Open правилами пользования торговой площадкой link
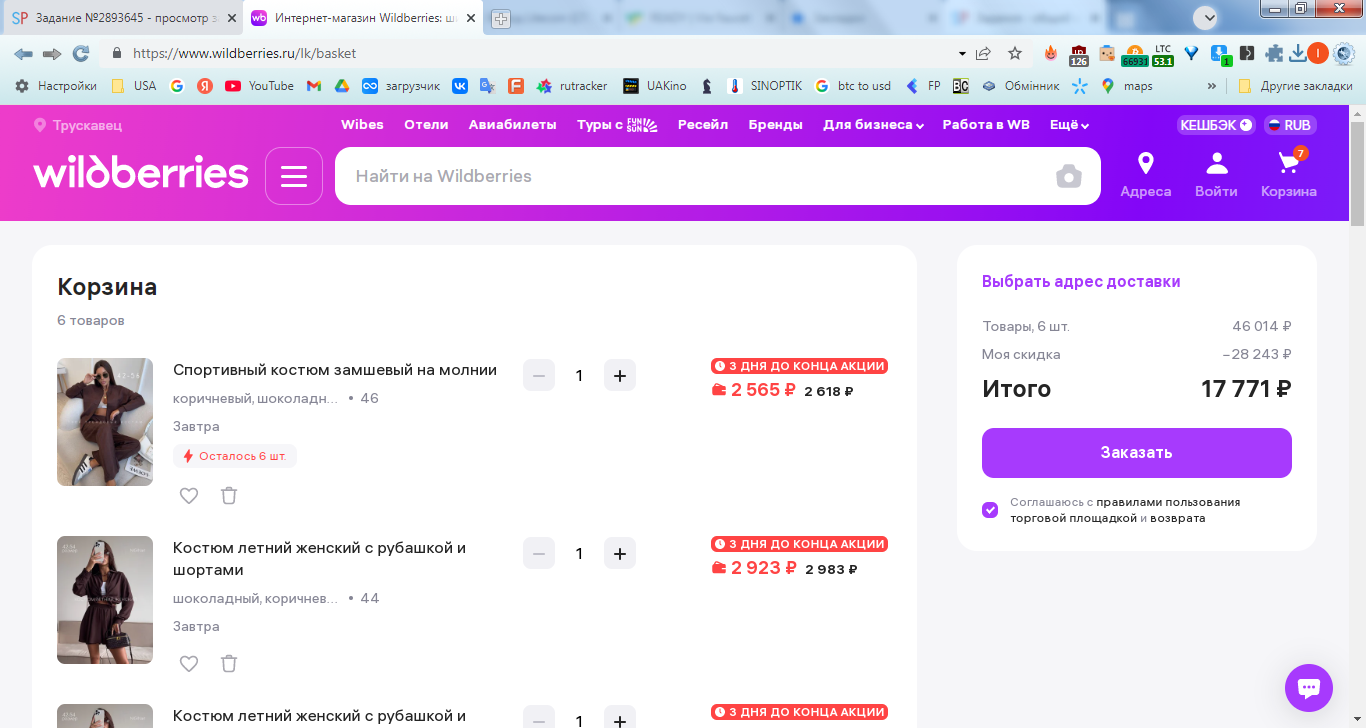Viewport: 1366px width, 728px height. coord(1125,510)
